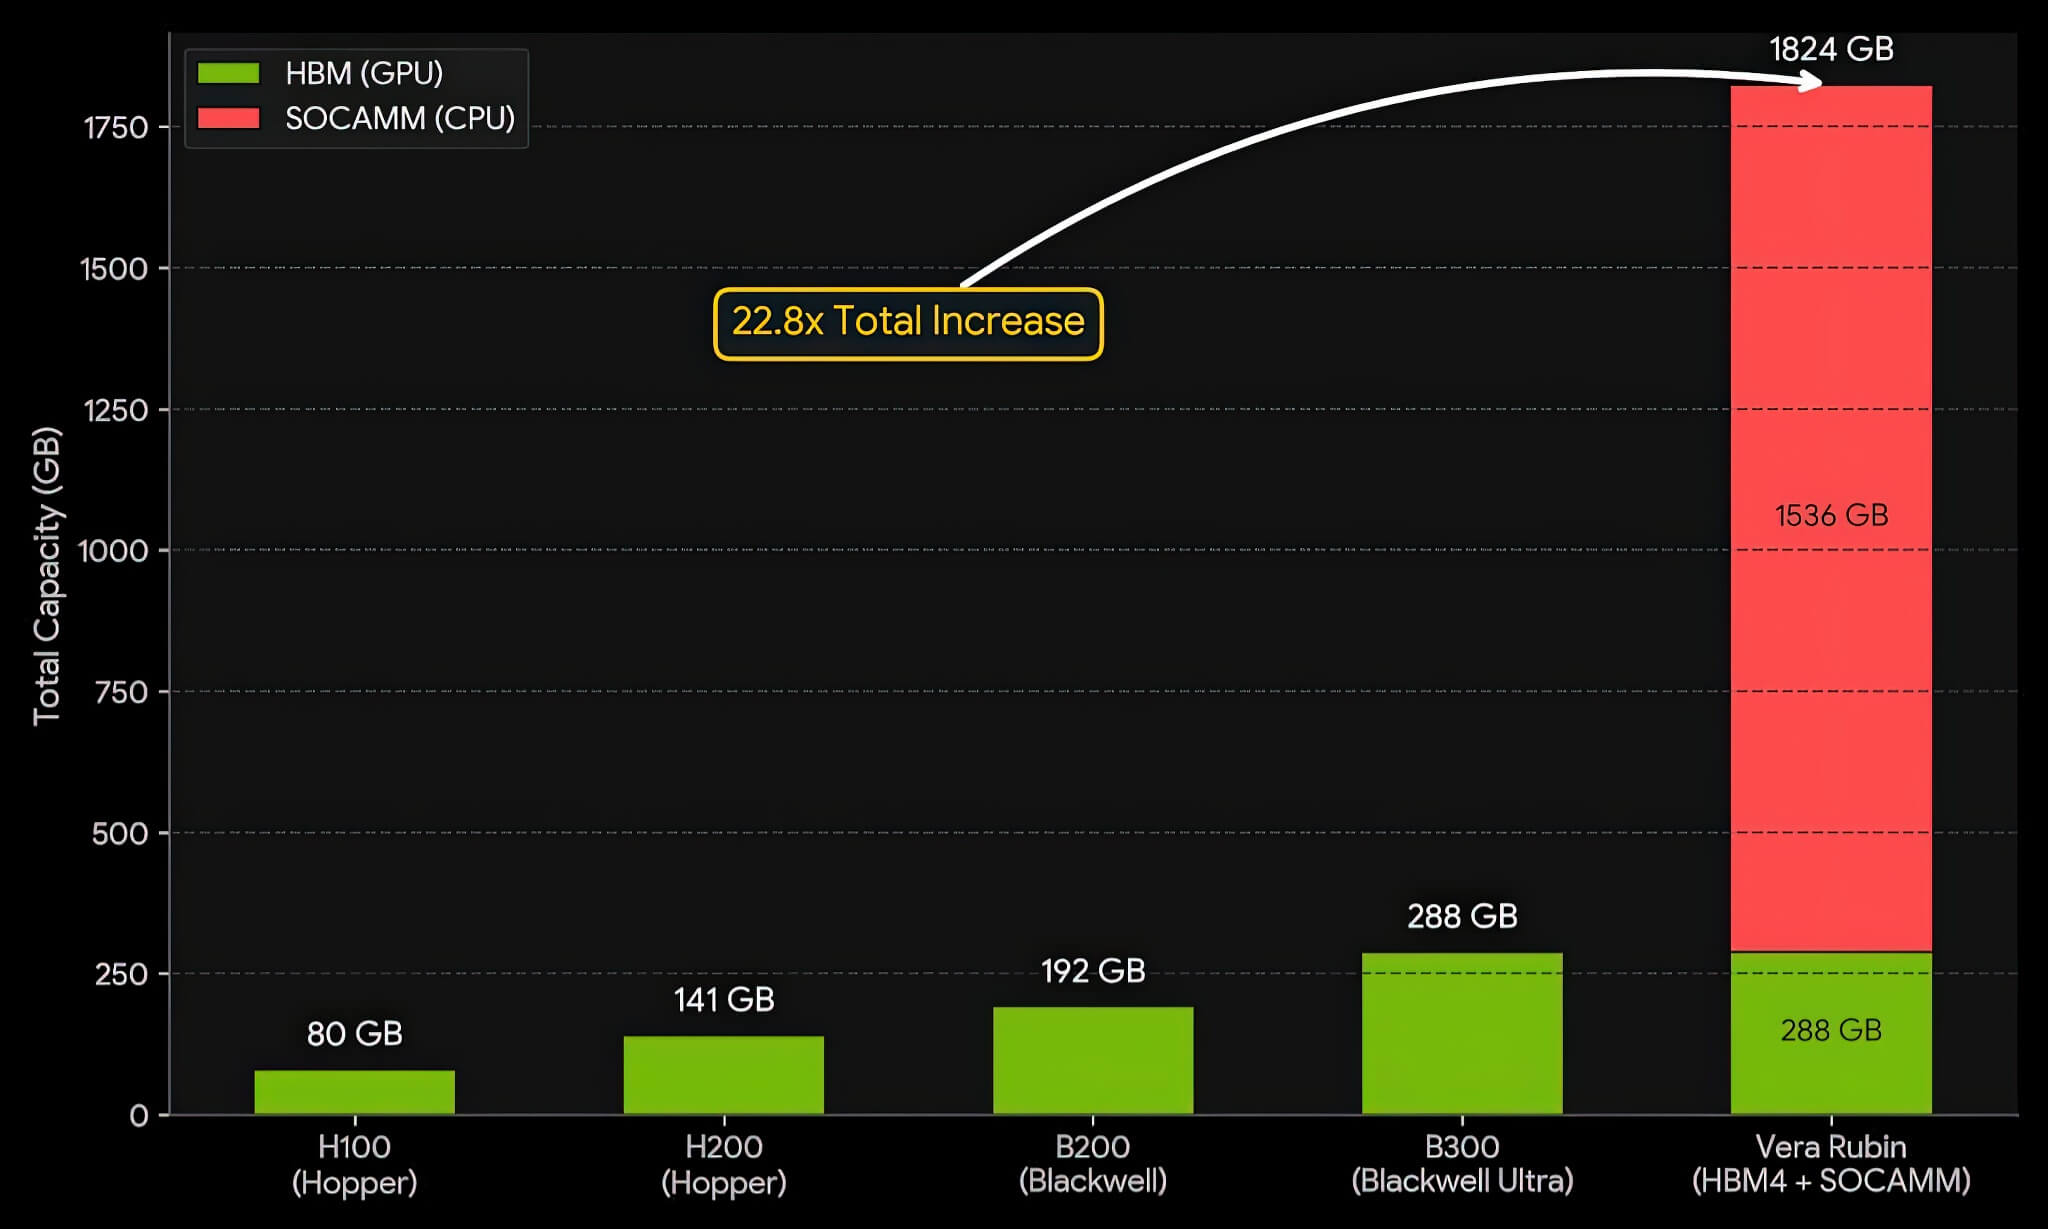Select the B300 (Blackwell Ultra) green bar
The width and height of the screenshot is (2048, 1229).
click(1461, 1035)
